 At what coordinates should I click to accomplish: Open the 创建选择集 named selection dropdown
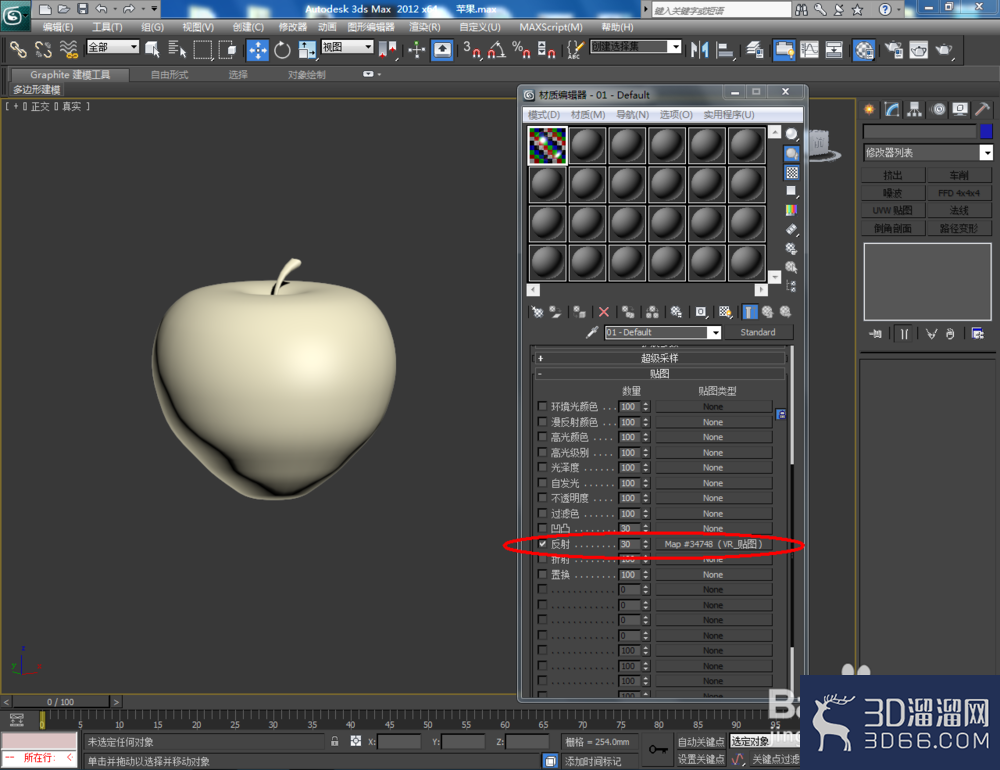(x=635, y=47)
